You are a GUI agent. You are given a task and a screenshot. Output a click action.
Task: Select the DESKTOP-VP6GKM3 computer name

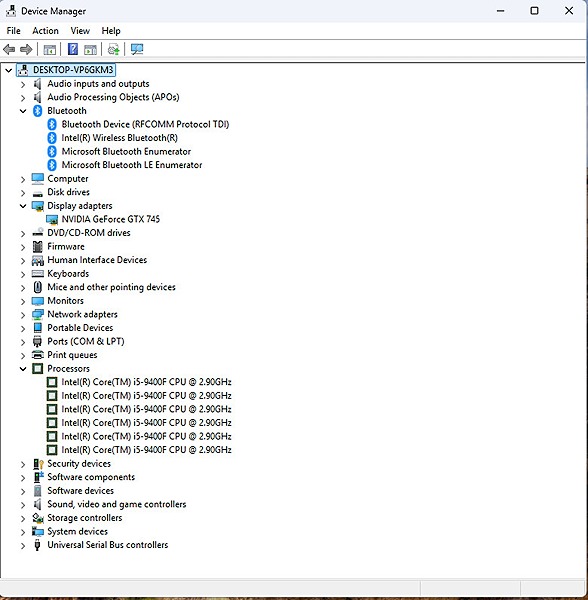coord(73,70)
